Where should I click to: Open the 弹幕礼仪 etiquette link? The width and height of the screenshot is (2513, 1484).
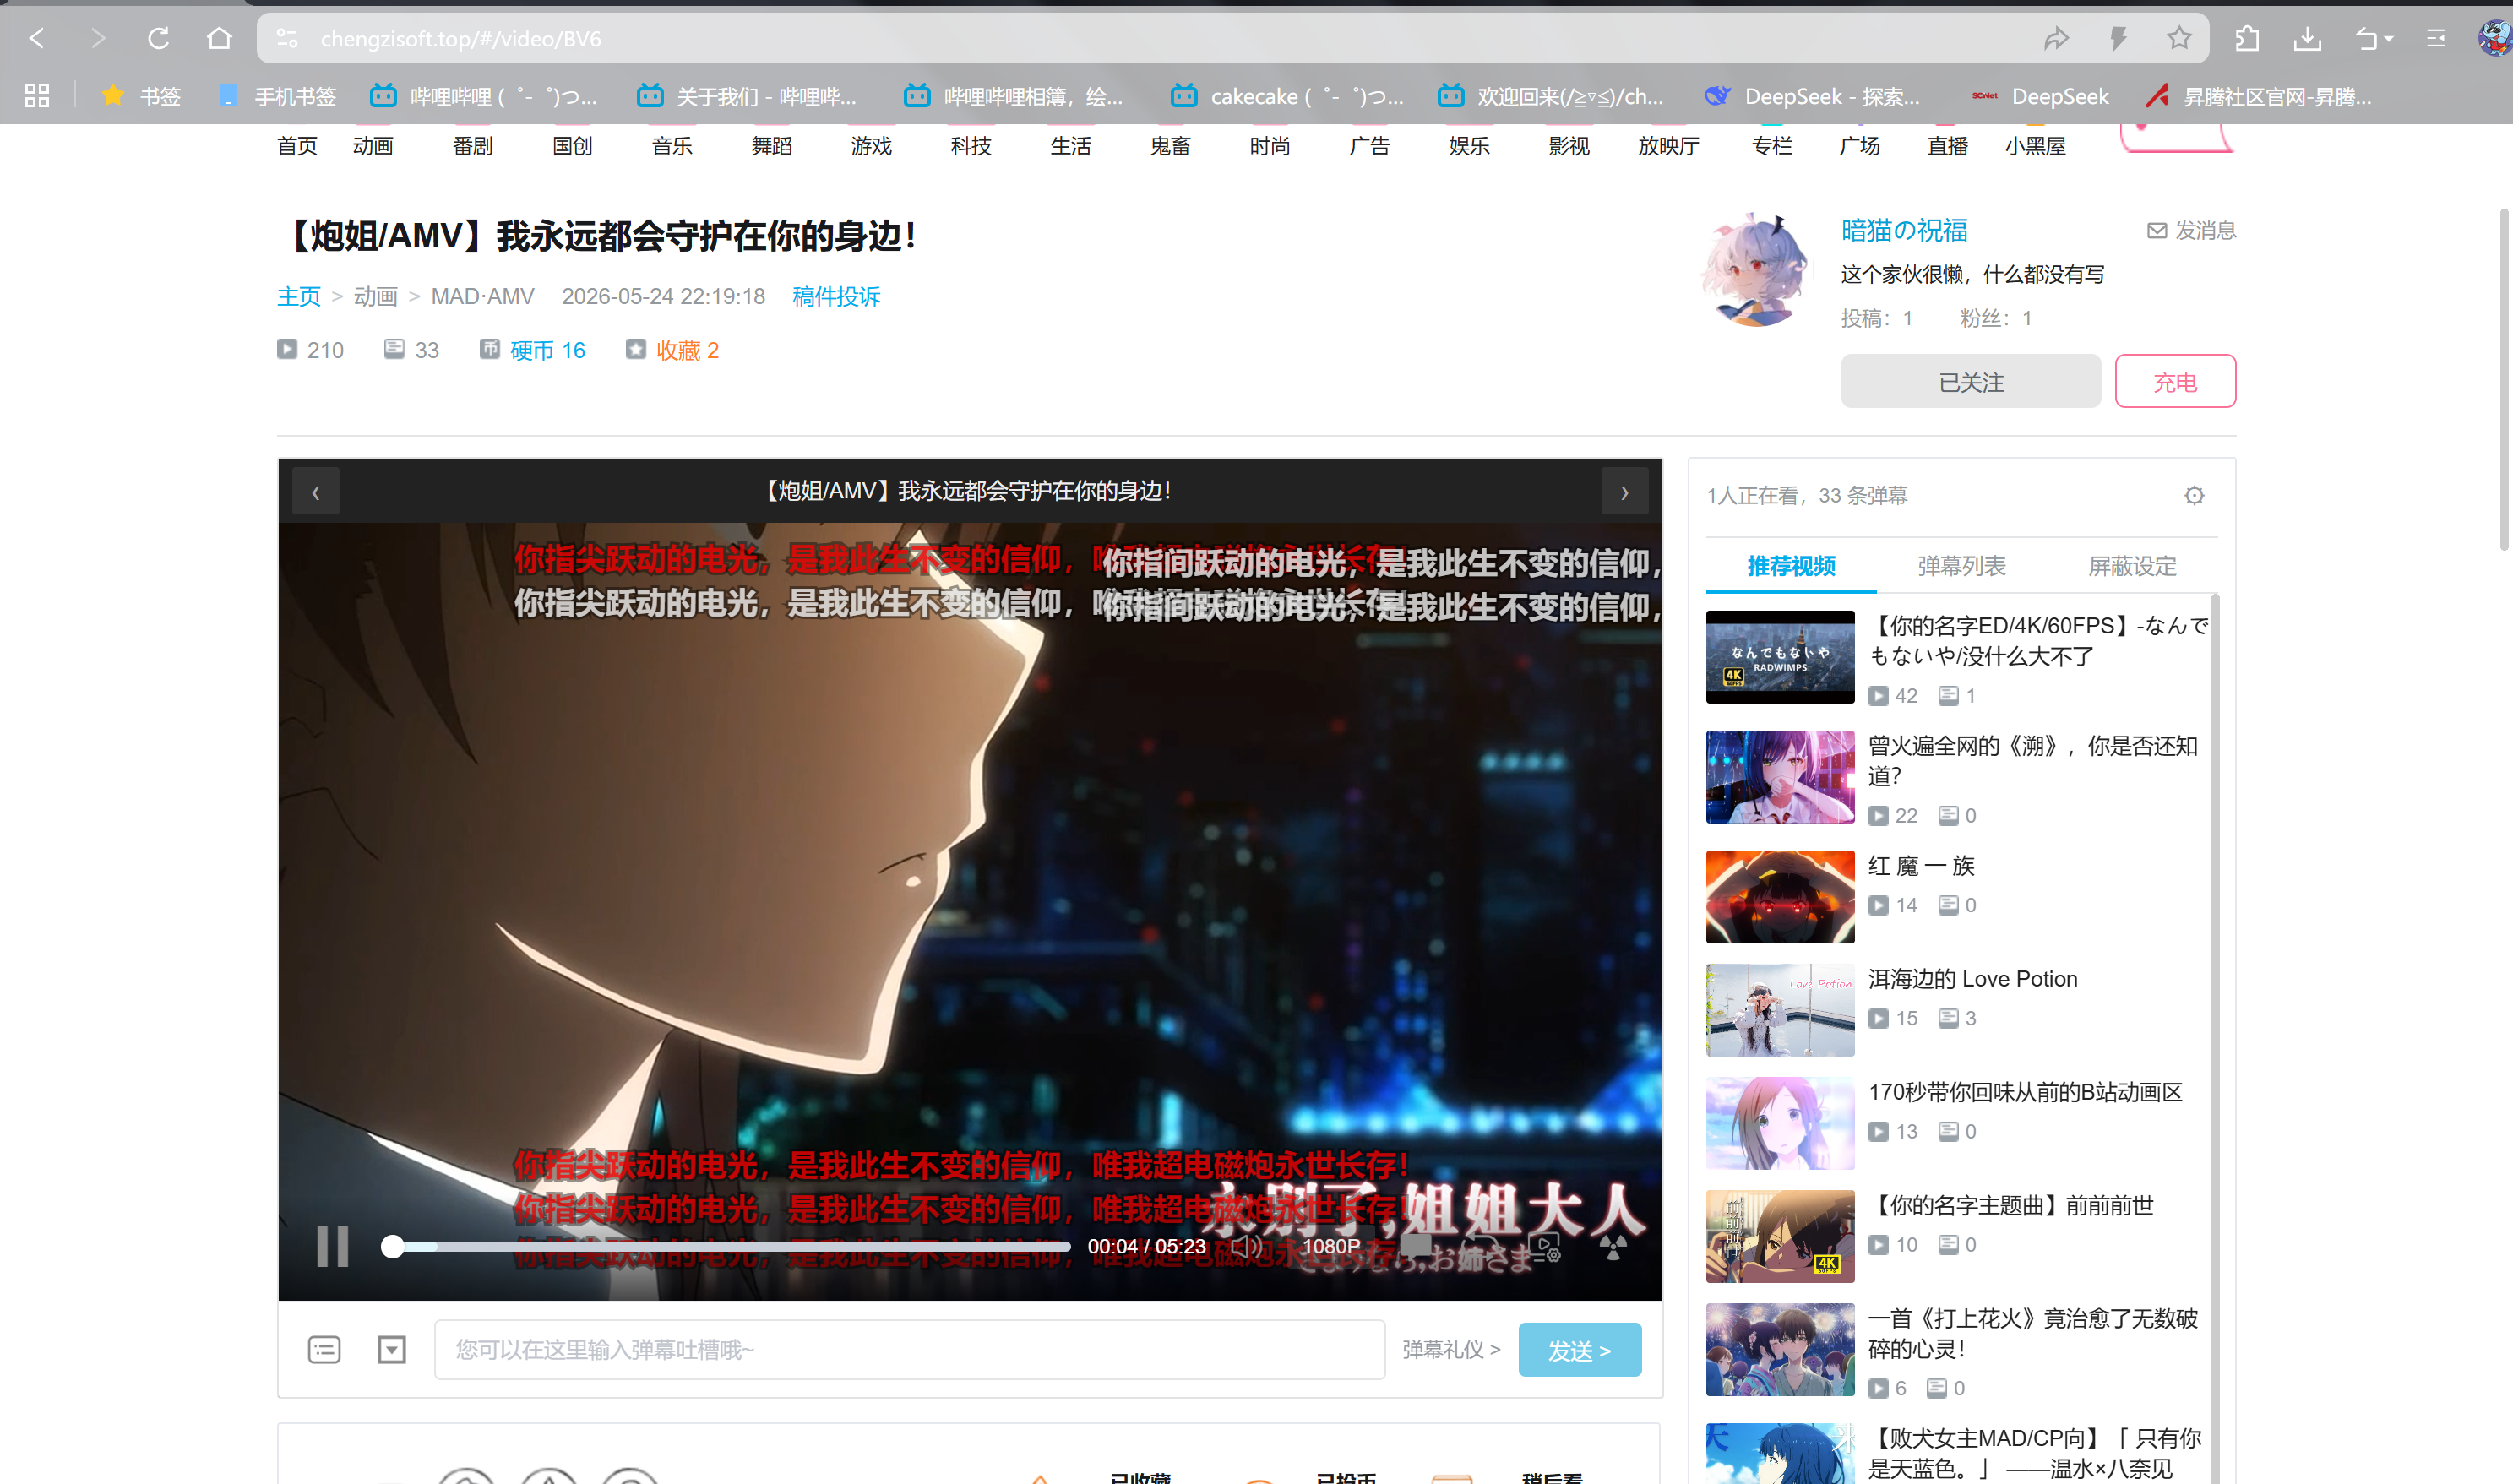tap(1451, 1350)
